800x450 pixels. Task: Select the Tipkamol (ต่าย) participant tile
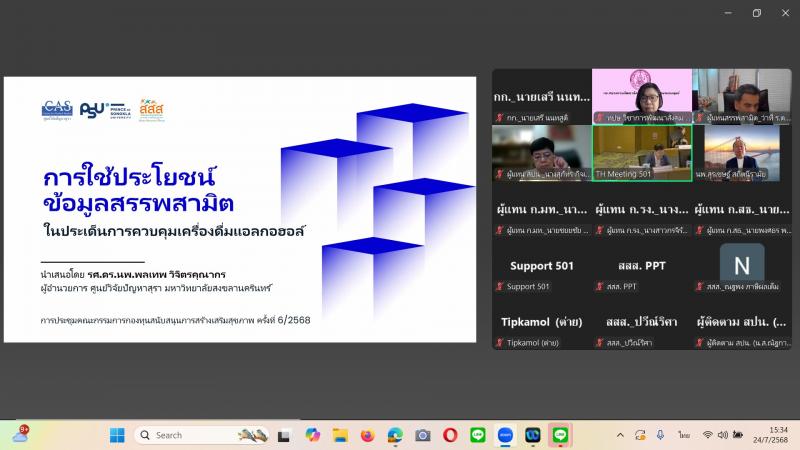(x=541, y=322)
